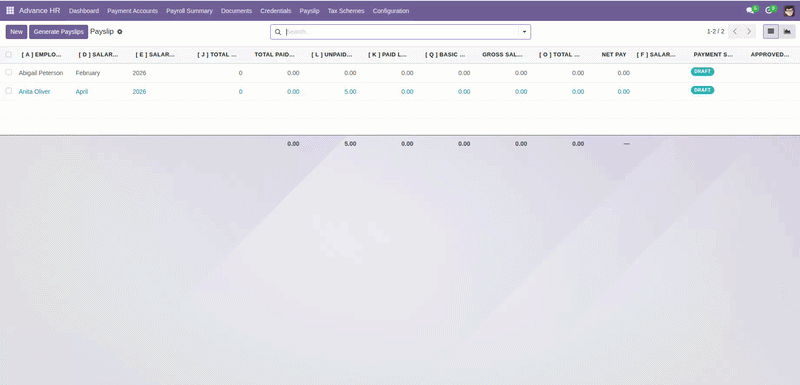Viewport: 800px width, 385px height.
Task: Open the activities clock icon
Action: (x=769, y=10)
